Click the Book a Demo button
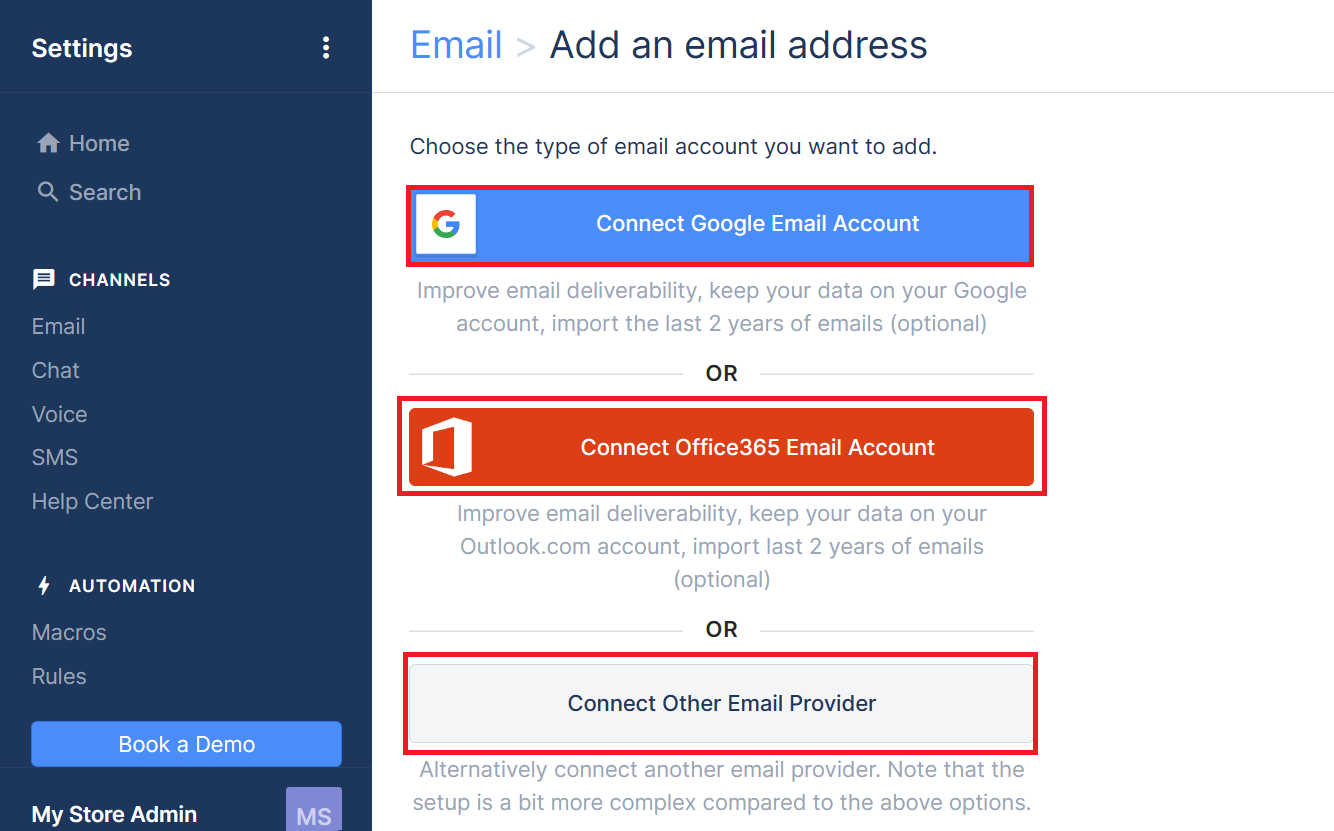The width and height of the screenshot is (1334, 831). point(187,744)
